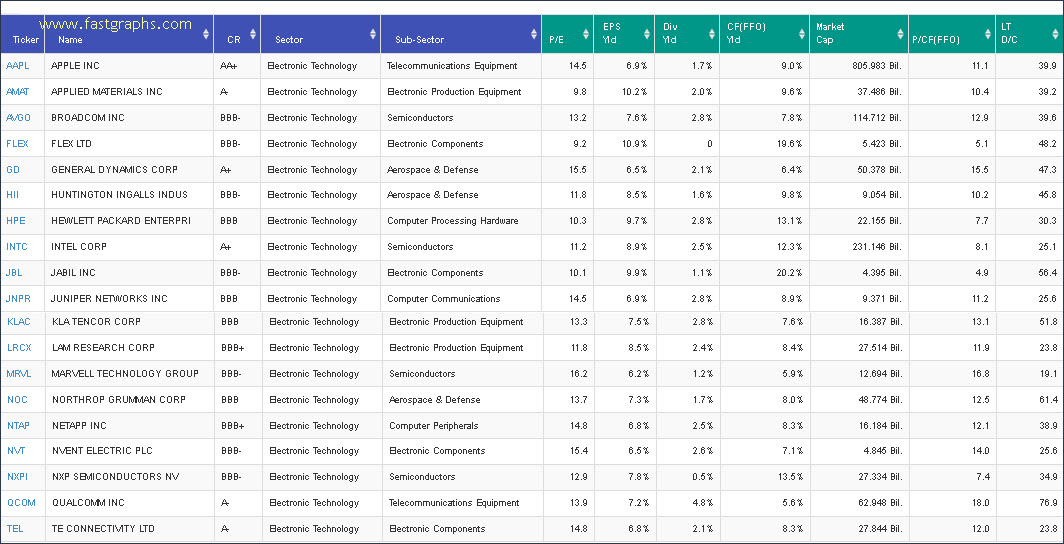This screenshot has height=544, width=1064.
Task: Open the NOC ticker link
Action: tap(17, 400)
